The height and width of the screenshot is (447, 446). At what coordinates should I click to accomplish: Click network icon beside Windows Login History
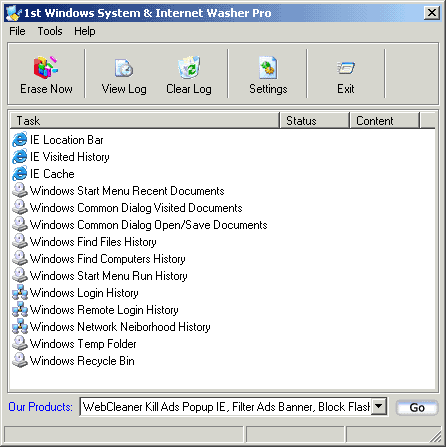(x=20, y=292)
